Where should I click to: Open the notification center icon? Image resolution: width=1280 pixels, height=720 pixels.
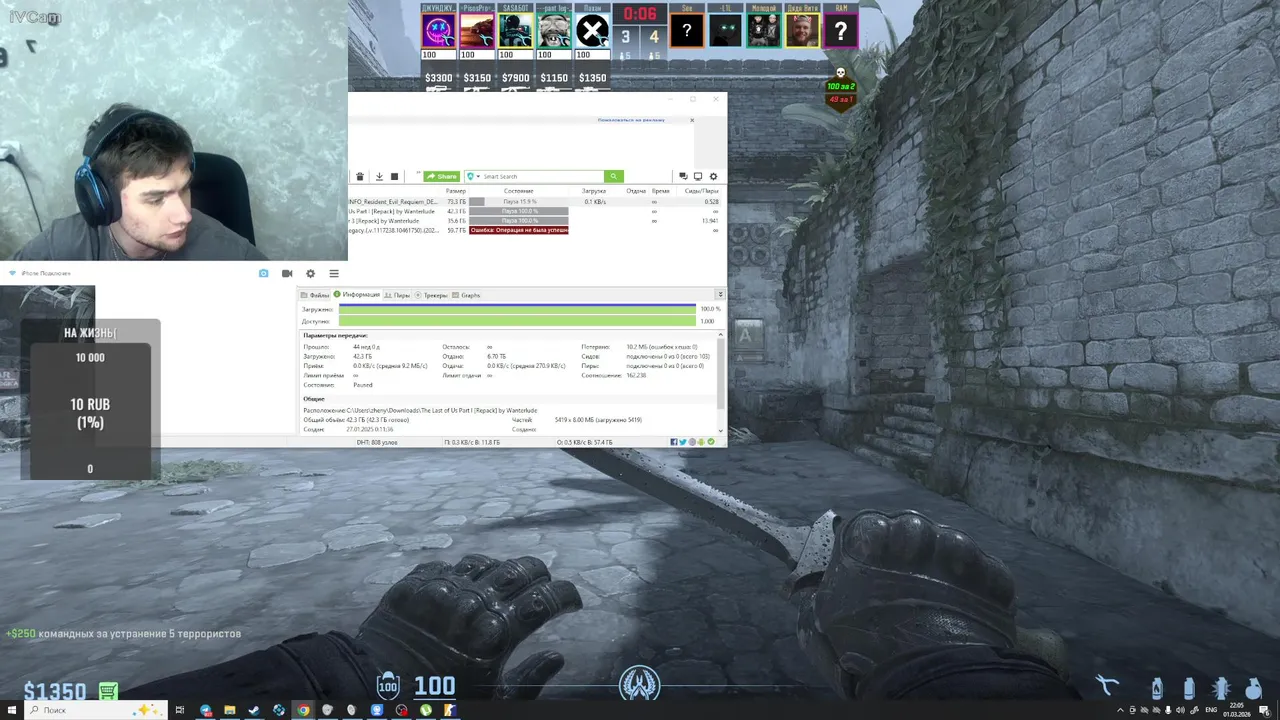[x=1265, y=710]
